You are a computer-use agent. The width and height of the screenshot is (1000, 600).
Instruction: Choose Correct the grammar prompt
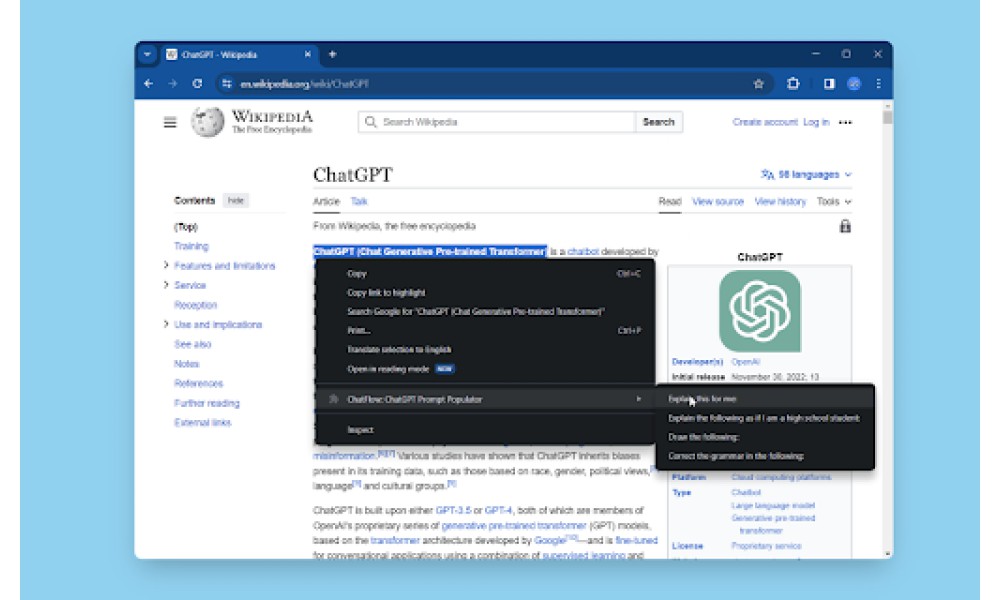[x=765, y=456]
